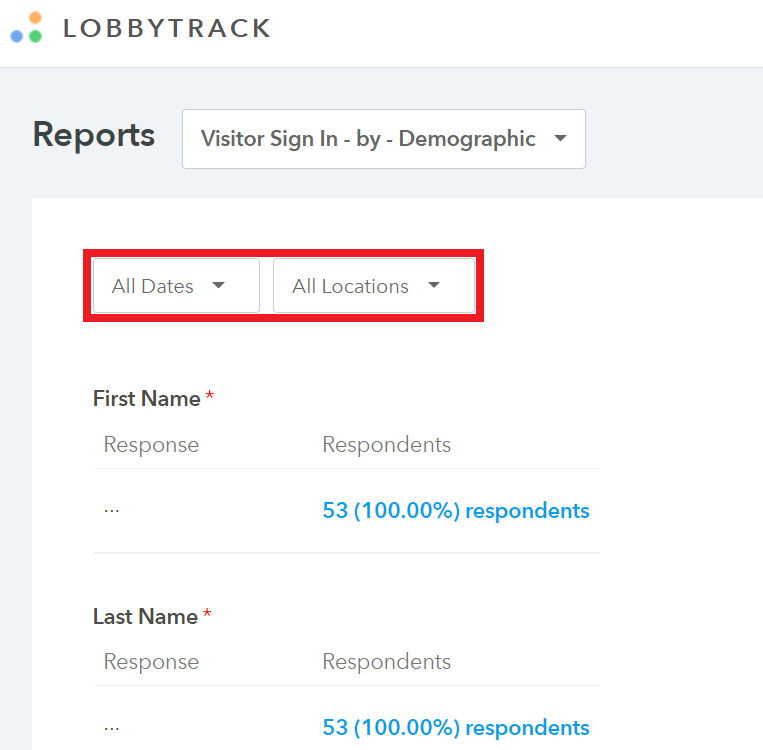The width and height of the screenshot is (763, 750).
Task: Expand the All Locations filter
Action: point(374,285)
